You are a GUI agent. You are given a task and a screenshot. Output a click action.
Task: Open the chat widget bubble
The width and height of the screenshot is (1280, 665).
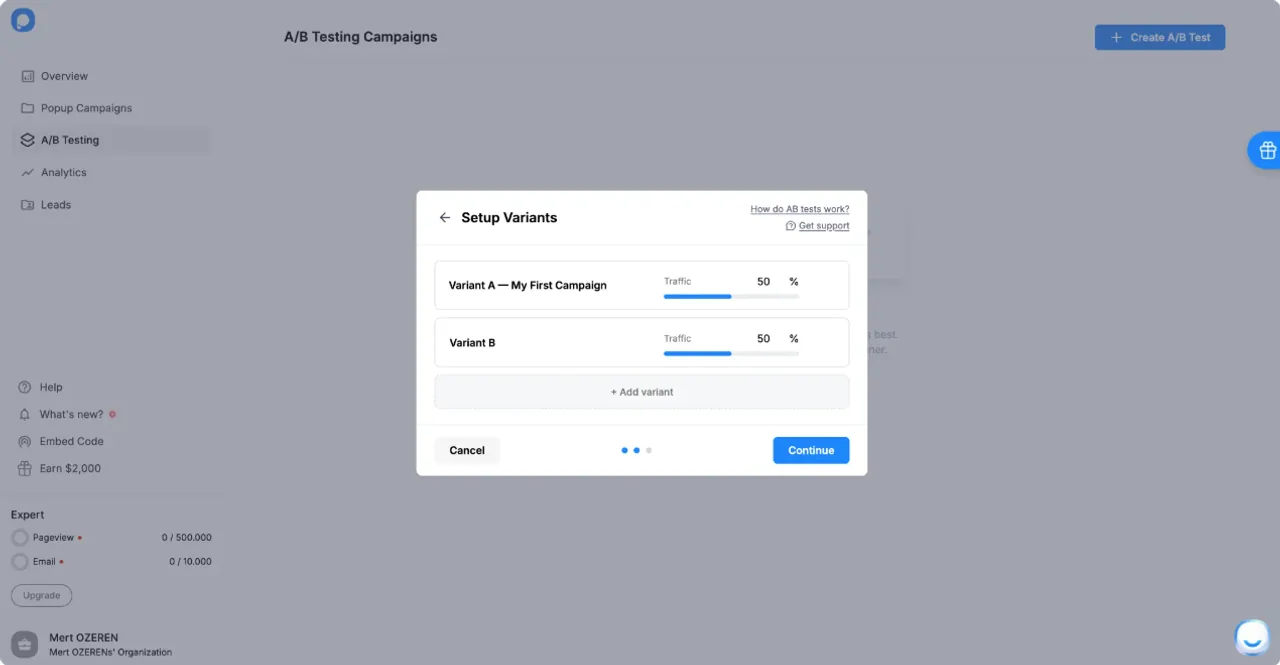click(1252, 636)
